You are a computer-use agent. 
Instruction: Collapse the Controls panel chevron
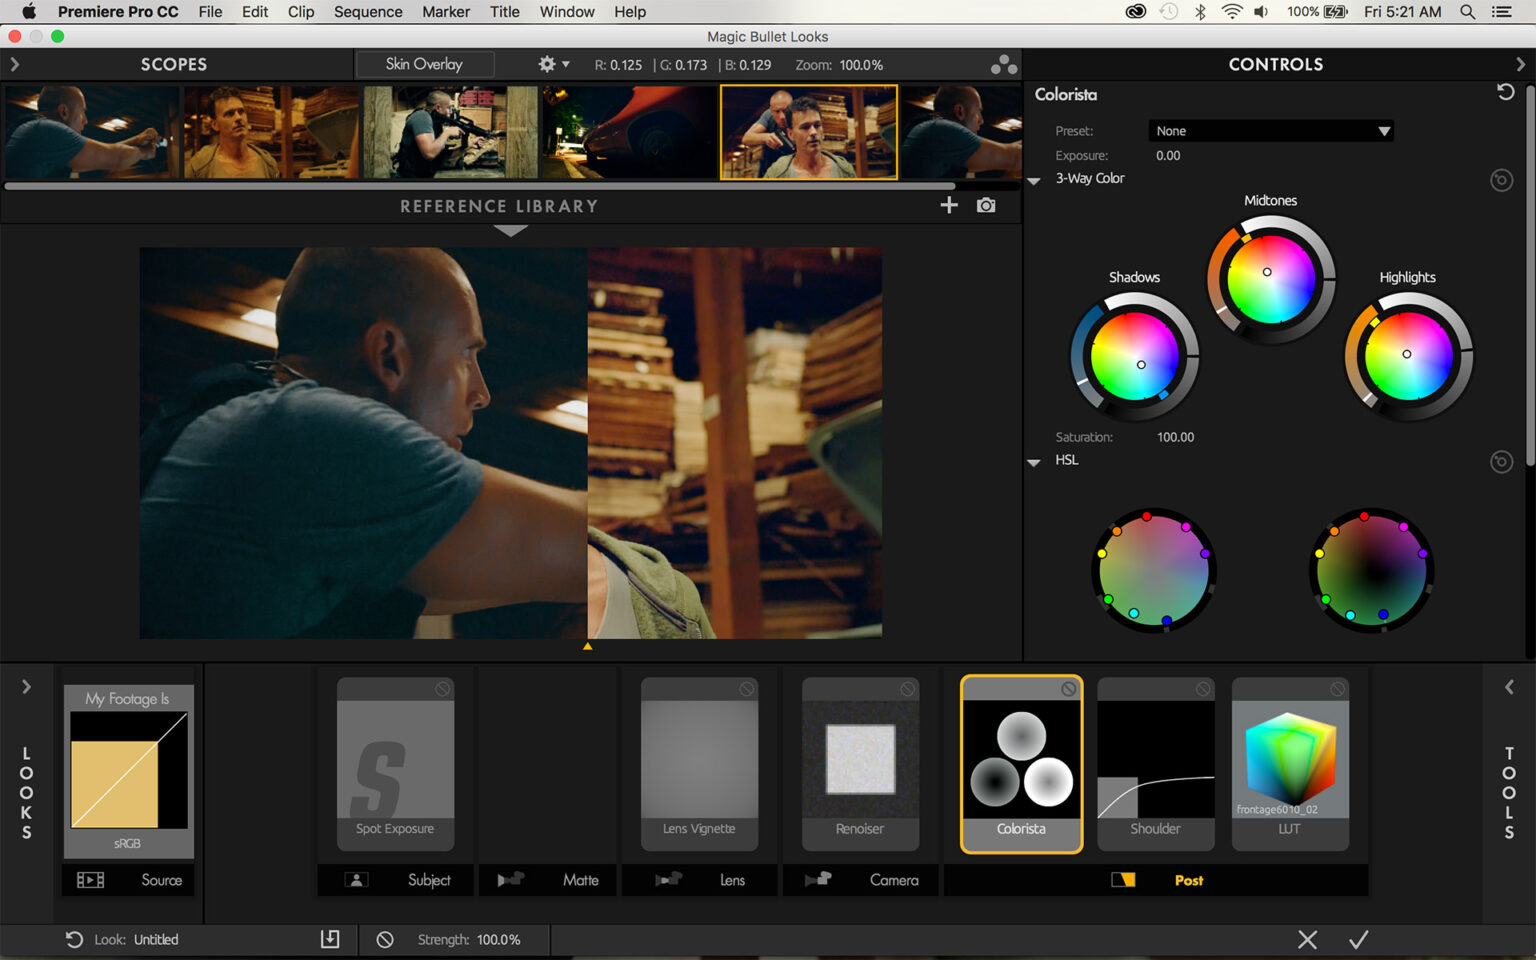pyautogui.click(x=1520, y=64)
